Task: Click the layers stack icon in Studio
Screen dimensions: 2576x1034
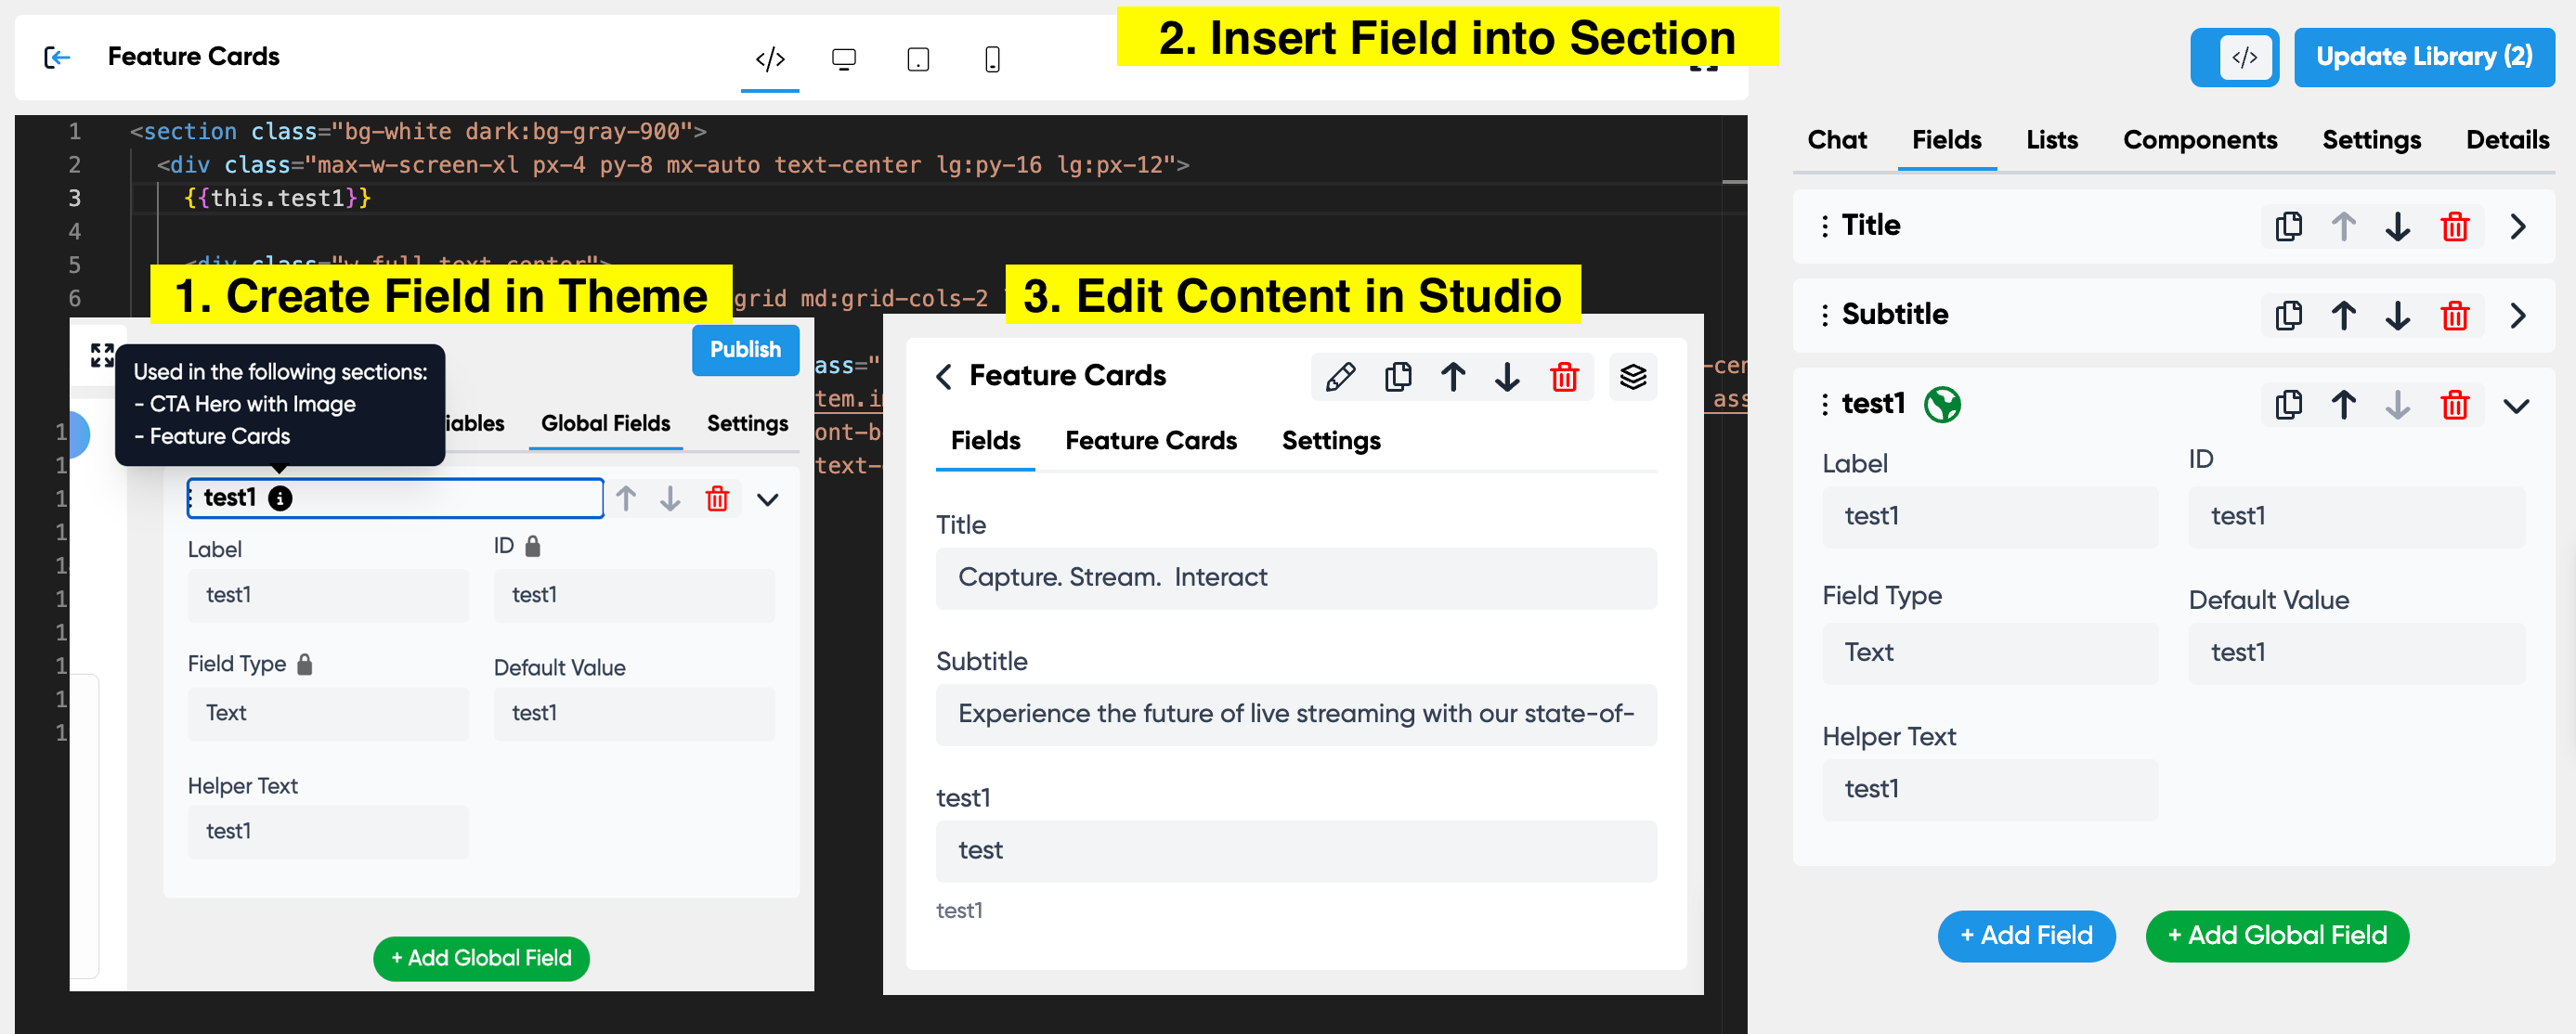Action: point(1632,377)
